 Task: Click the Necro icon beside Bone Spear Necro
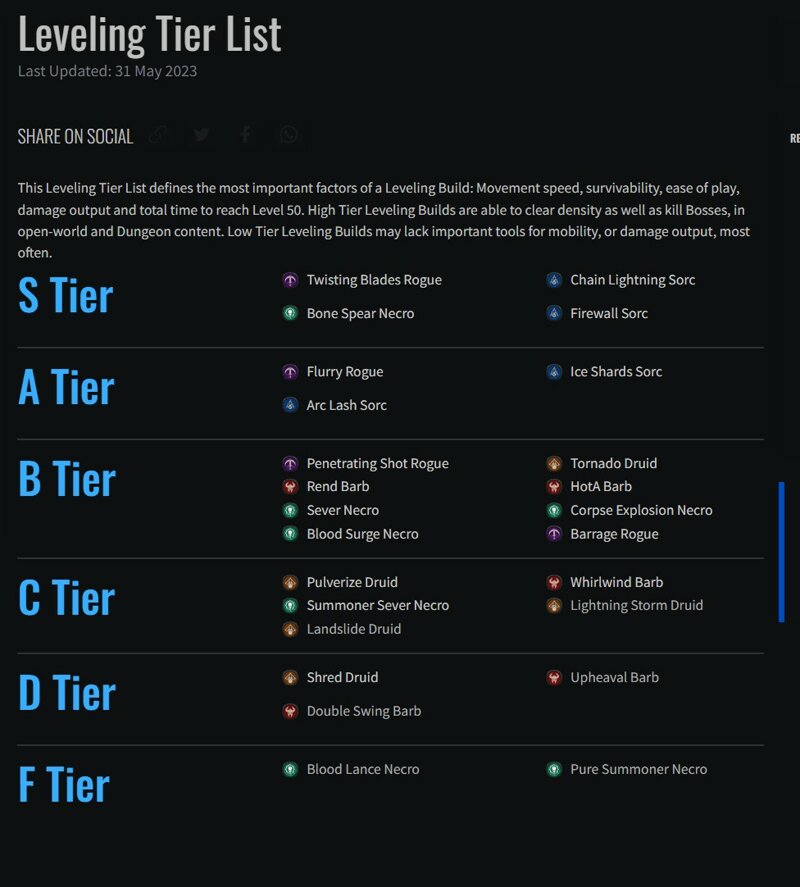coord(290,313)
